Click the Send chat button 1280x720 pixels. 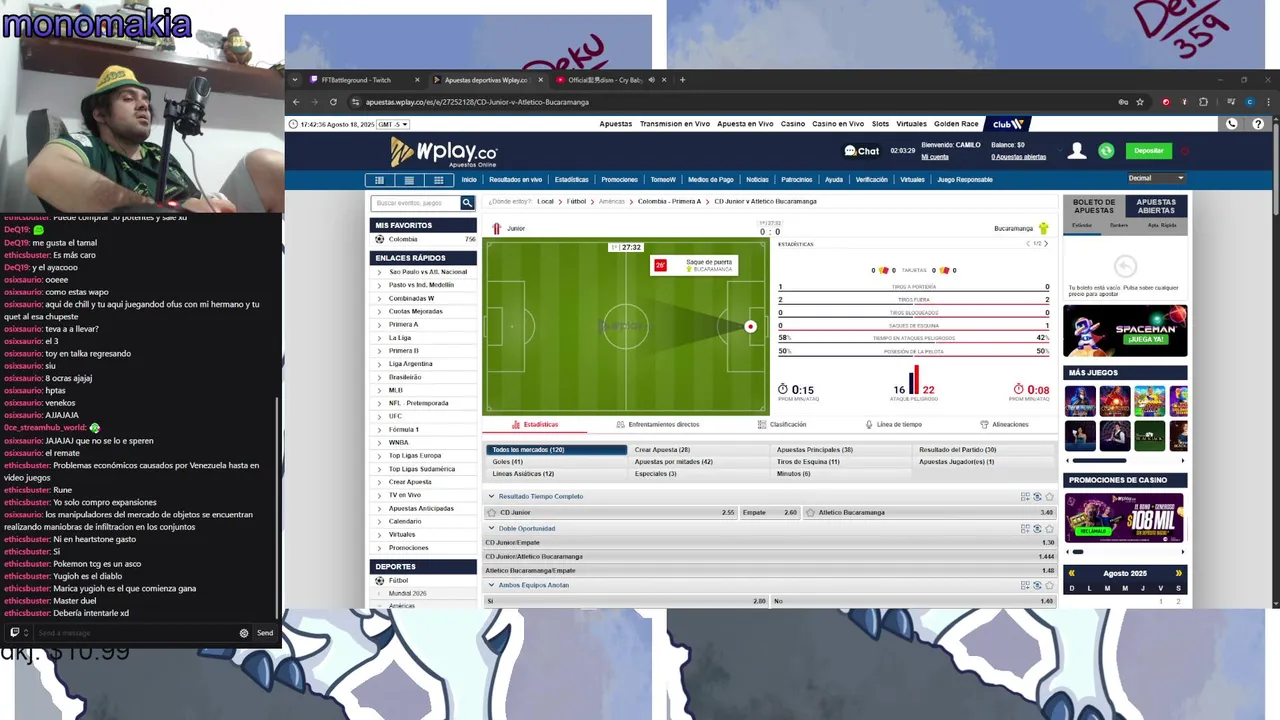click(x=265, y=633)
